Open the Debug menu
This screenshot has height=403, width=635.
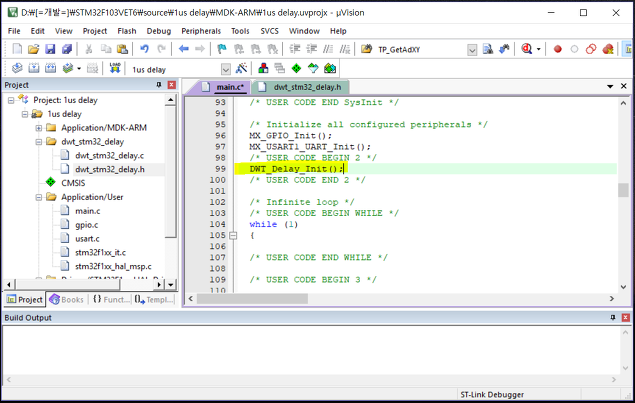click(x=159, y=31)
